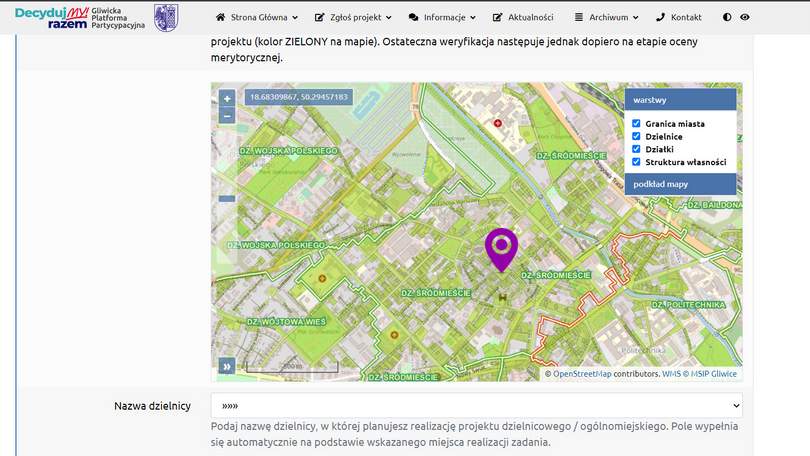Click the Gliwice city coat of arms

(x=165, y=17)
